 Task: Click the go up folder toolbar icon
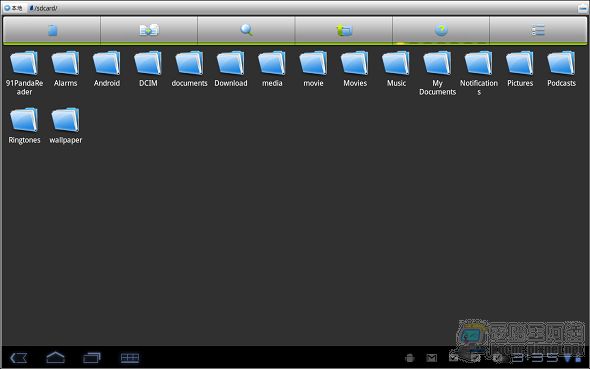coord(344,30)
